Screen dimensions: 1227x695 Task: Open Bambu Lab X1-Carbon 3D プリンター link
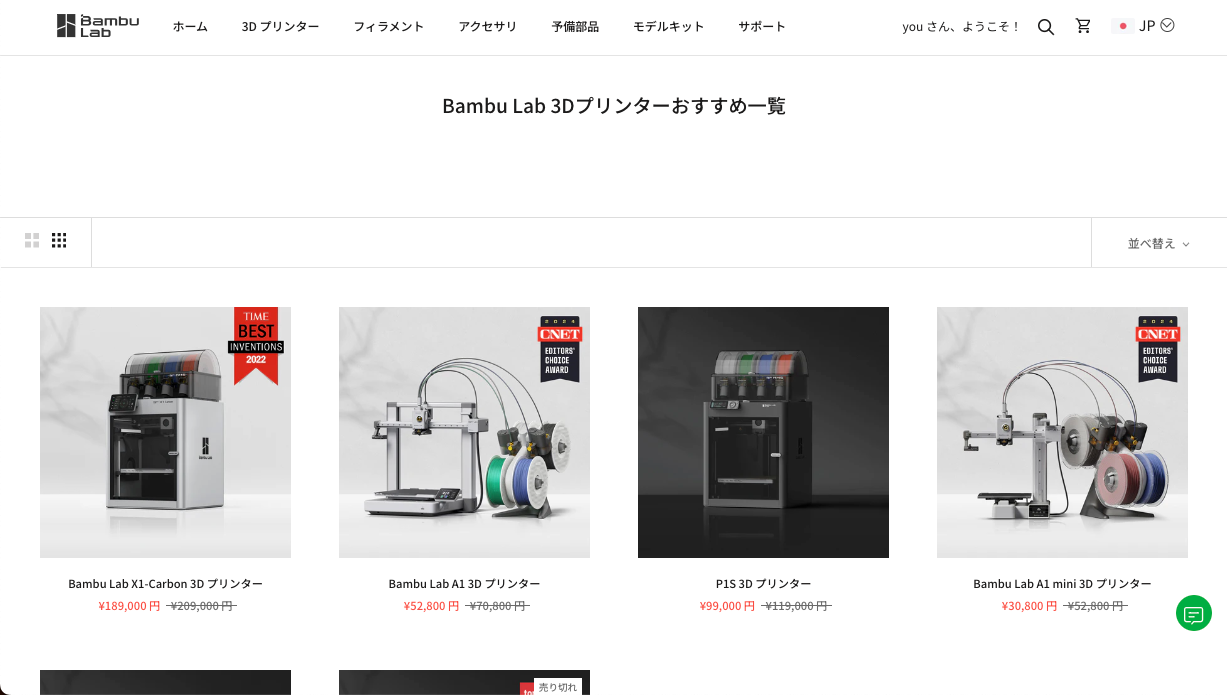point(166,584)
